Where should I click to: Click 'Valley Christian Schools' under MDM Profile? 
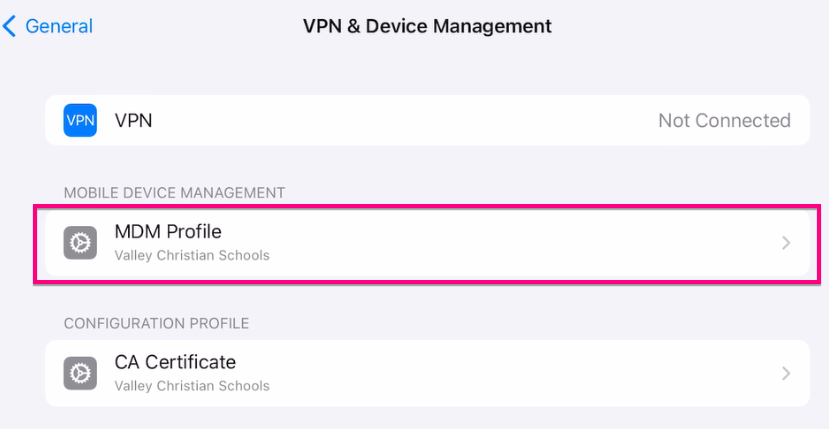point(192,255)
